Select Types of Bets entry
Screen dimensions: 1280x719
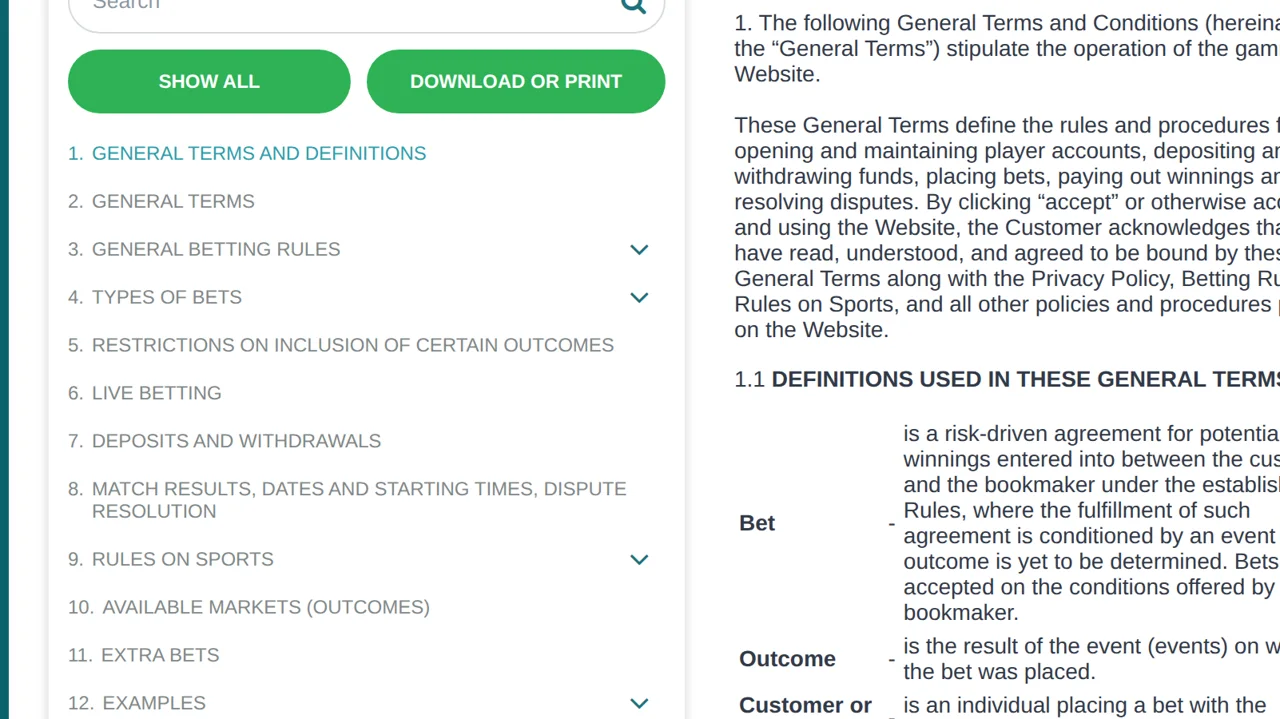155,297
